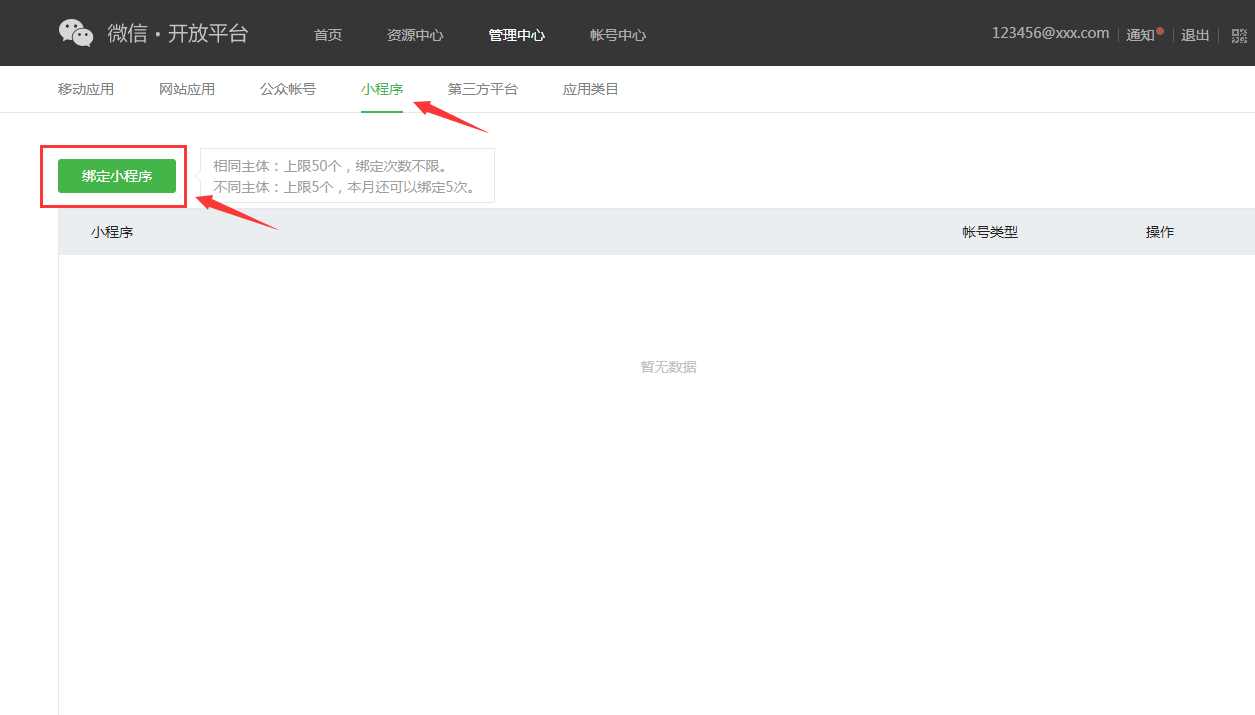1255x715 pixels.
Task: Switch to the 第三方平台 tab
Action: 483,89
